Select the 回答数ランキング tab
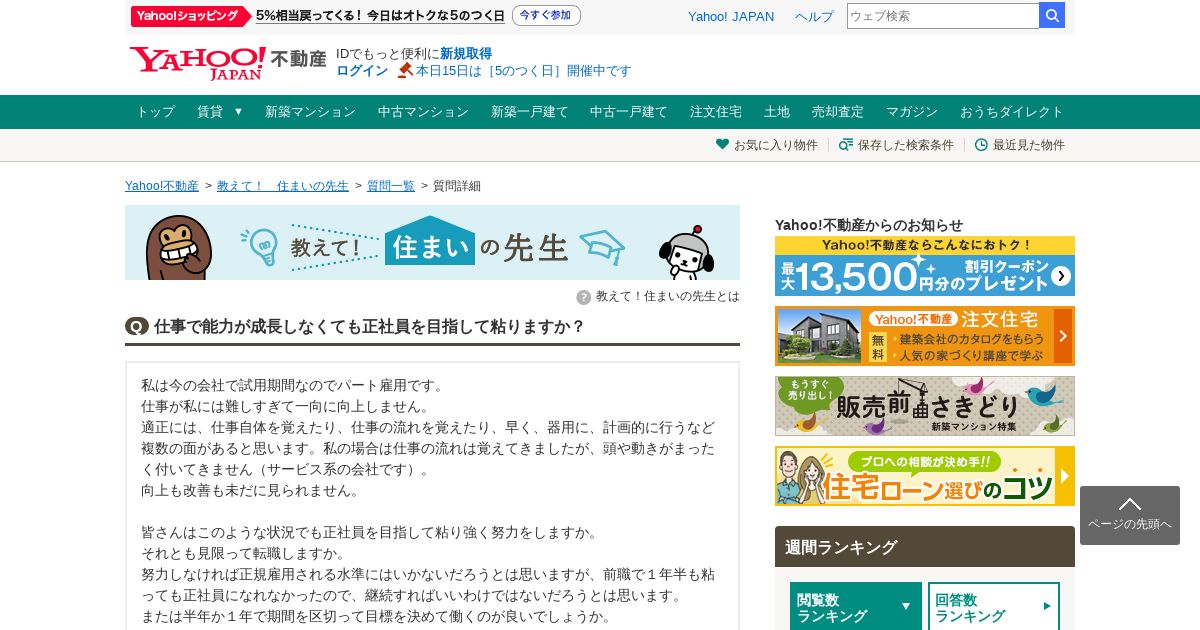 994,606
